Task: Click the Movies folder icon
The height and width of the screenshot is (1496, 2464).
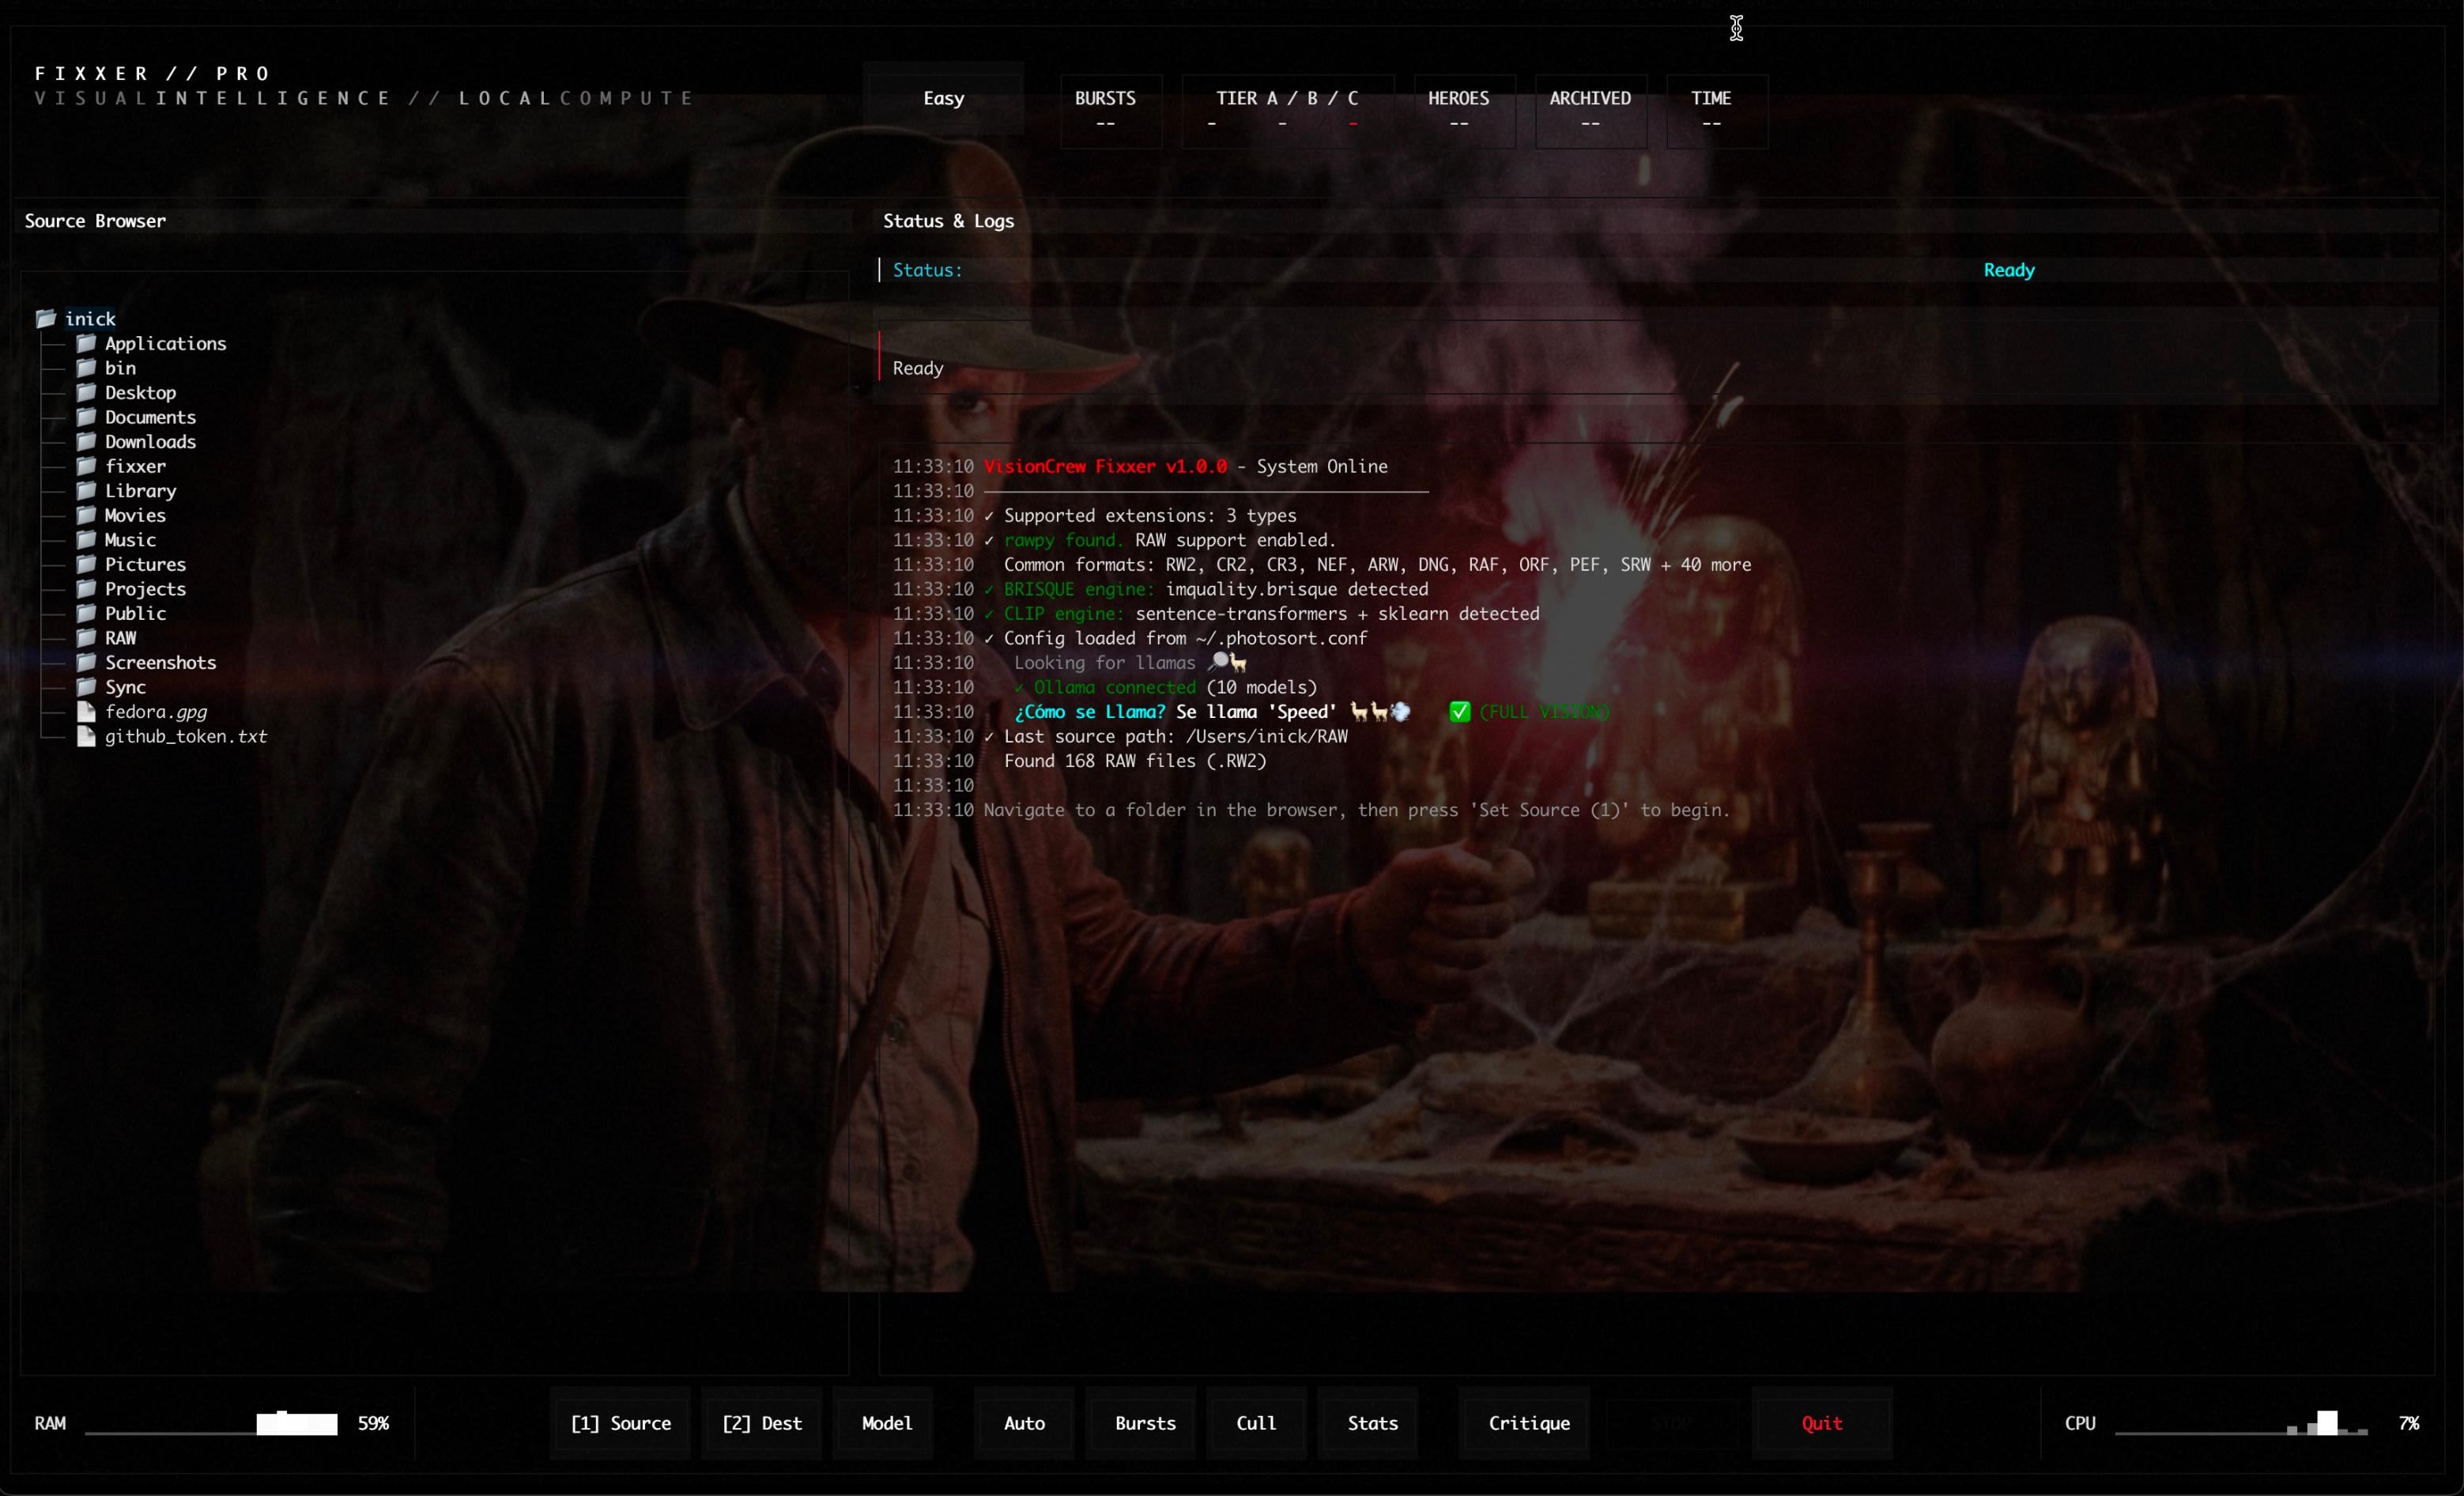Action: [x=86, y=515]
